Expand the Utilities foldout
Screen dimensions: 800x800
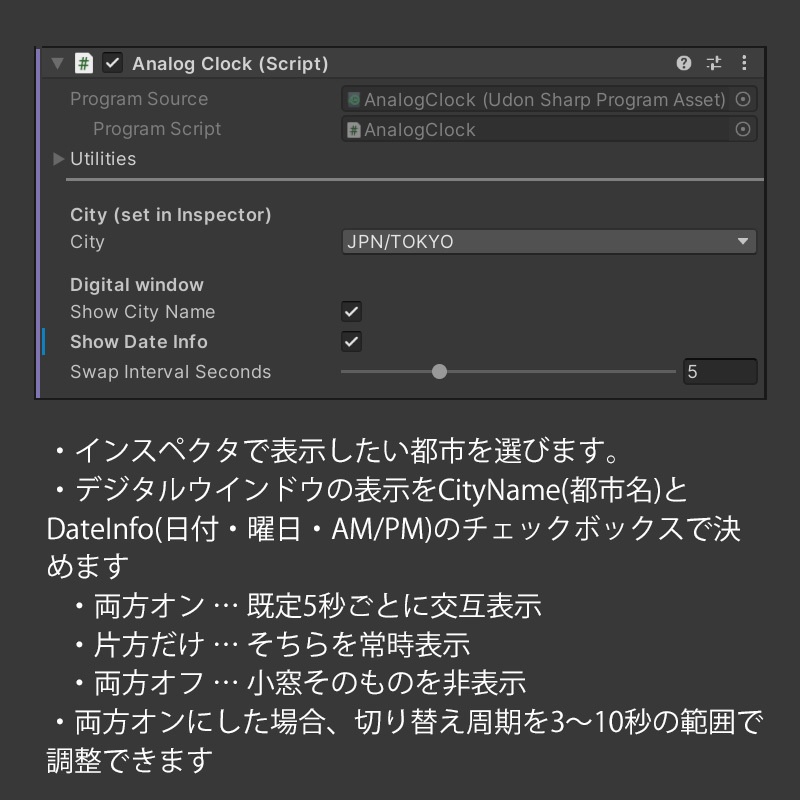click(58, 159)
